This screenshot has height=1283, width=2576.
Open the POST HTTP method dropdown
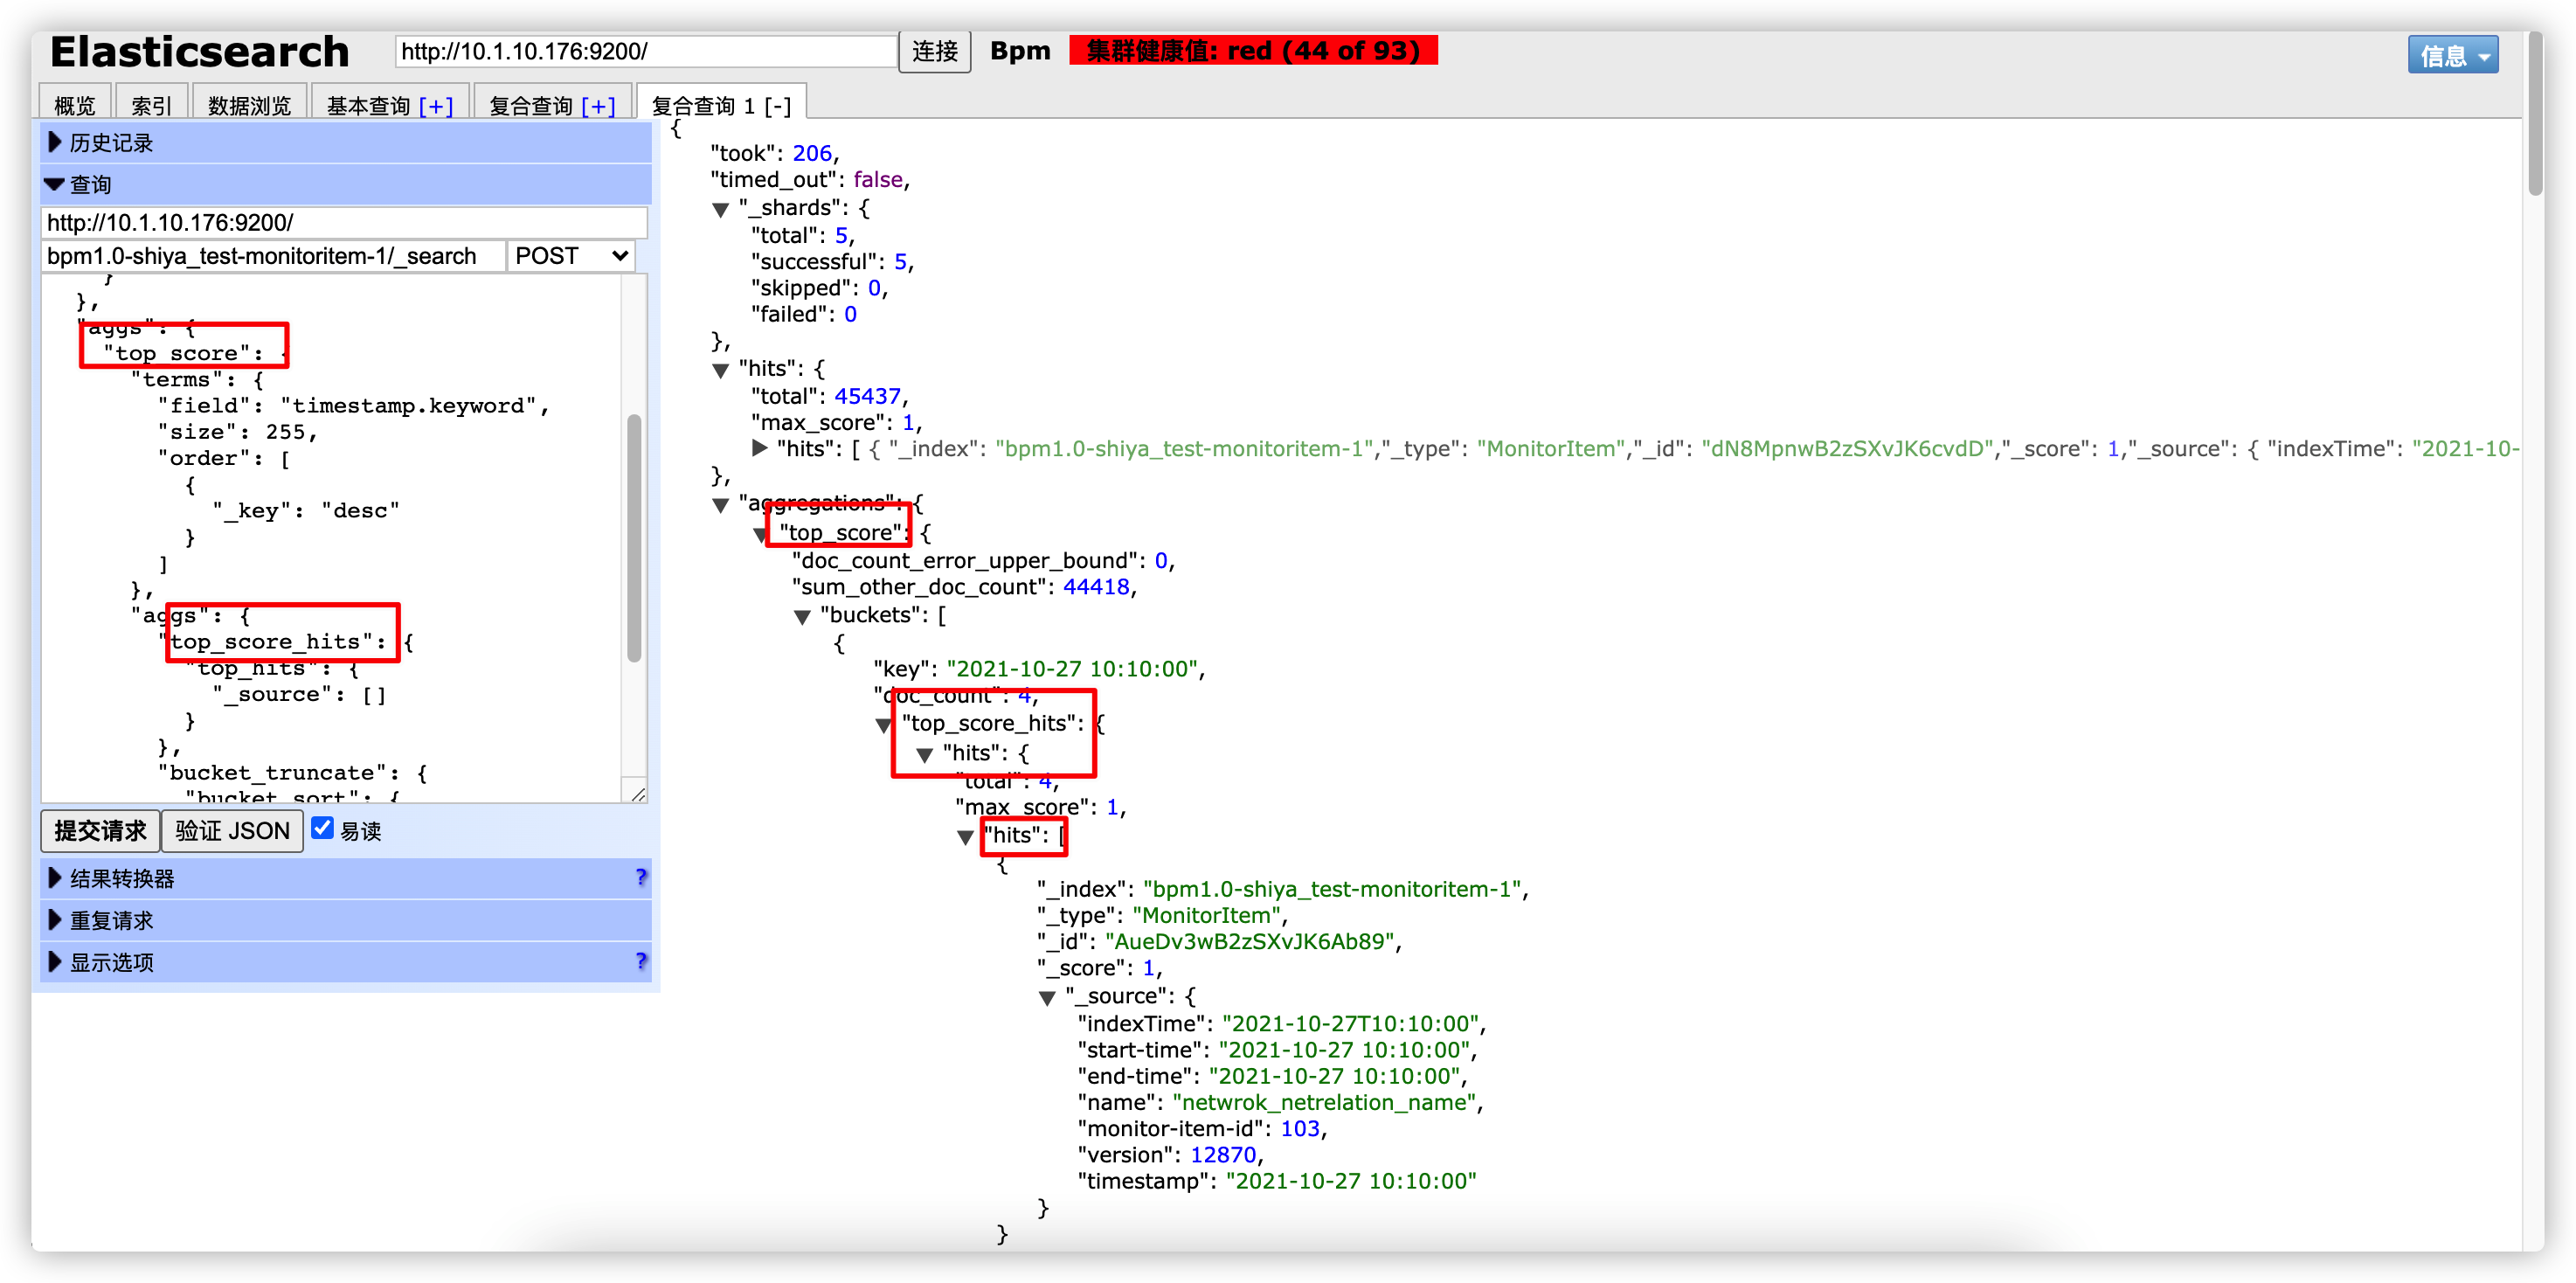571,256
